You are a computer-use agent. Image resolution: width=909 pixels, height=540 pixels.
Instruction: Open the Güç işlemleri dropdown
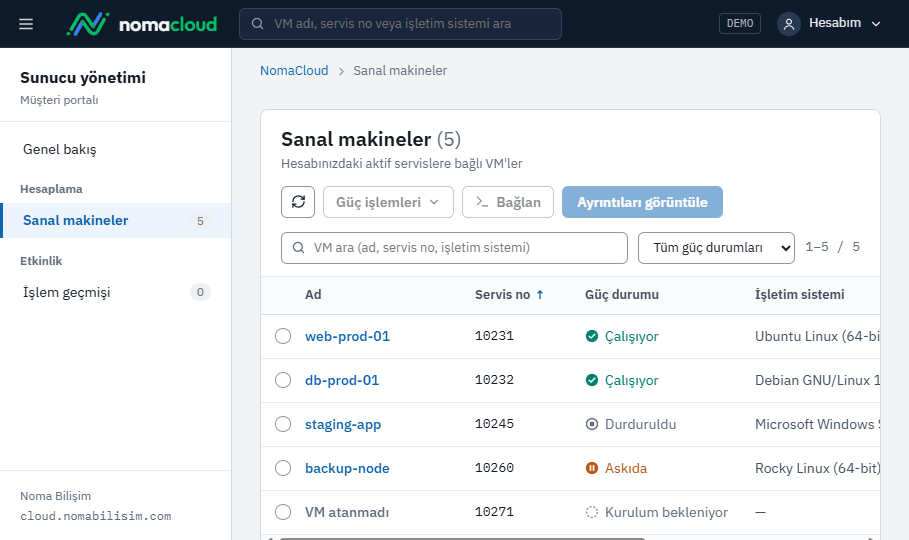pyautogui.click(x=388, y=202)
